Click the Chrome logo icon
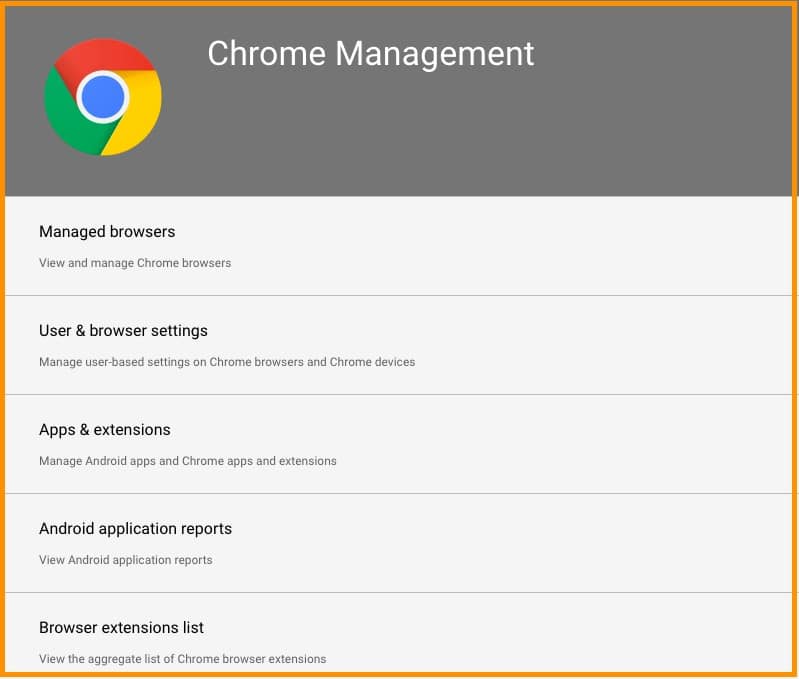The image size is (799, 679). [103, 97]
